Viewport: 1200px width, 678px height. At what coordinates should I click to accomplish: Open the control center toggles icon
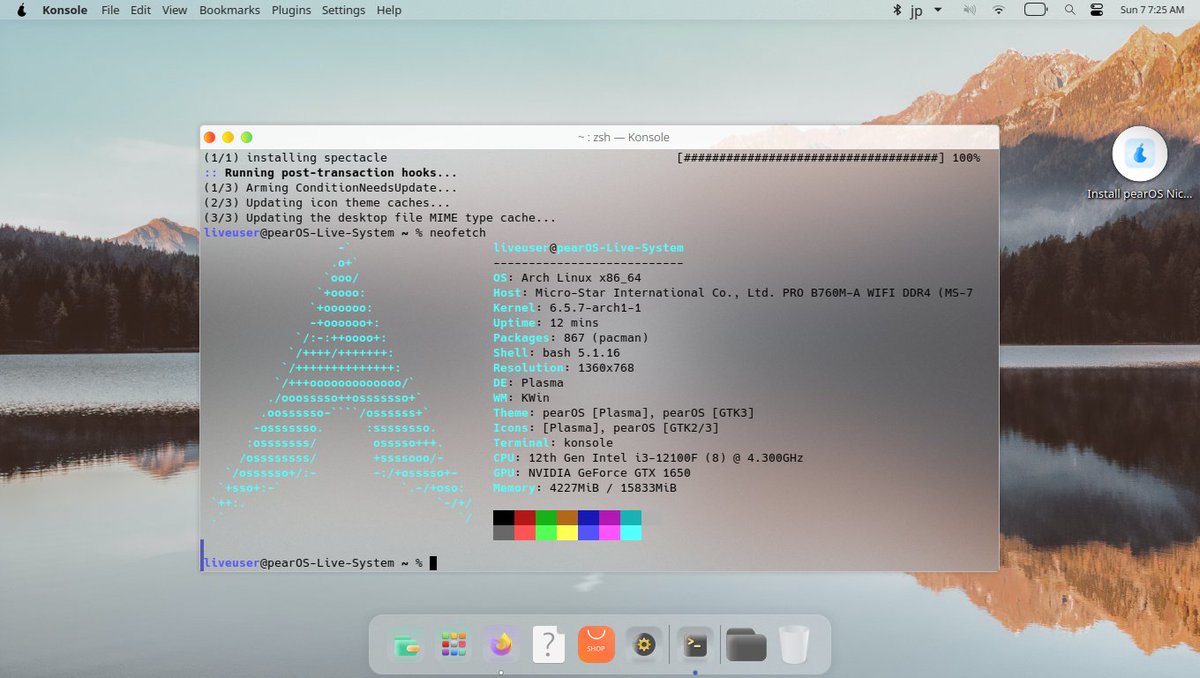[1096, 10]
